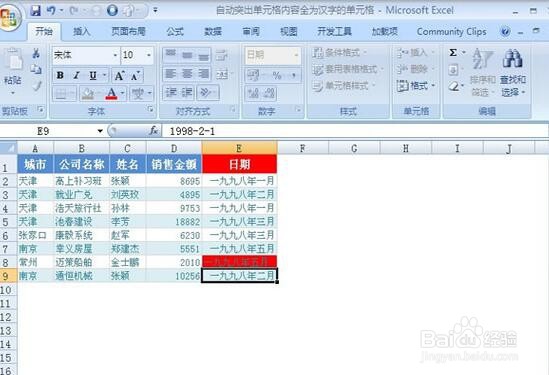Click the insert function fx icon

click(x=153, y=131)
